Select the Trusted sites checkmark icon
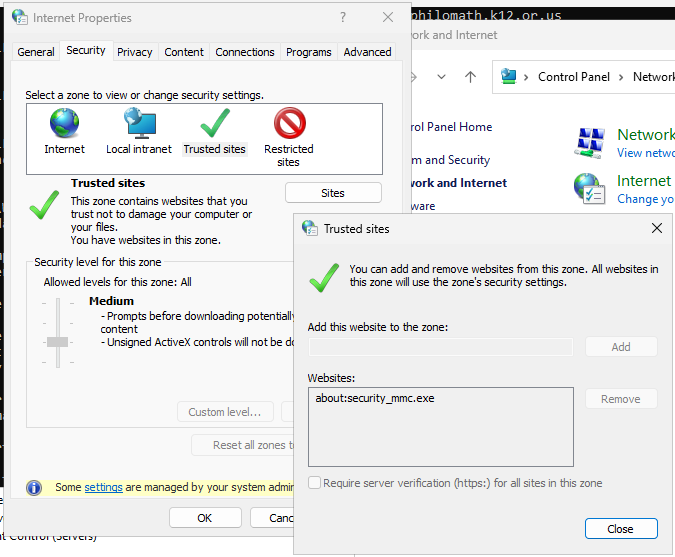Image resolution: width=675 pixels, height=557 pixels. point(214,124)
